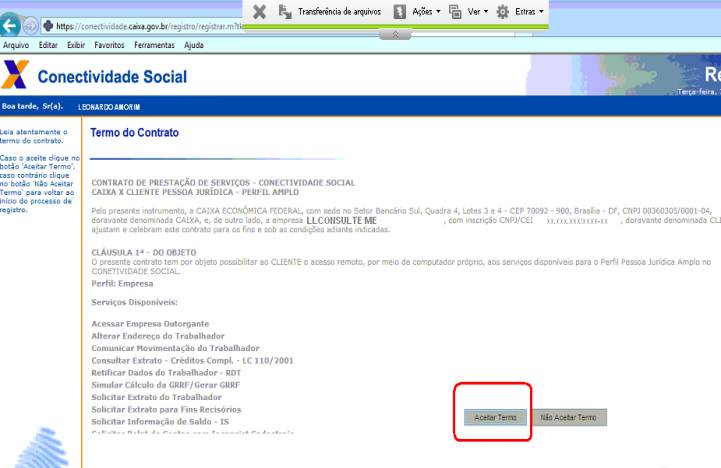The height and width of the screenshot is (468, 721).
Task: Click the 'Perfil: Empresa' text
Action: pos(122,284)
